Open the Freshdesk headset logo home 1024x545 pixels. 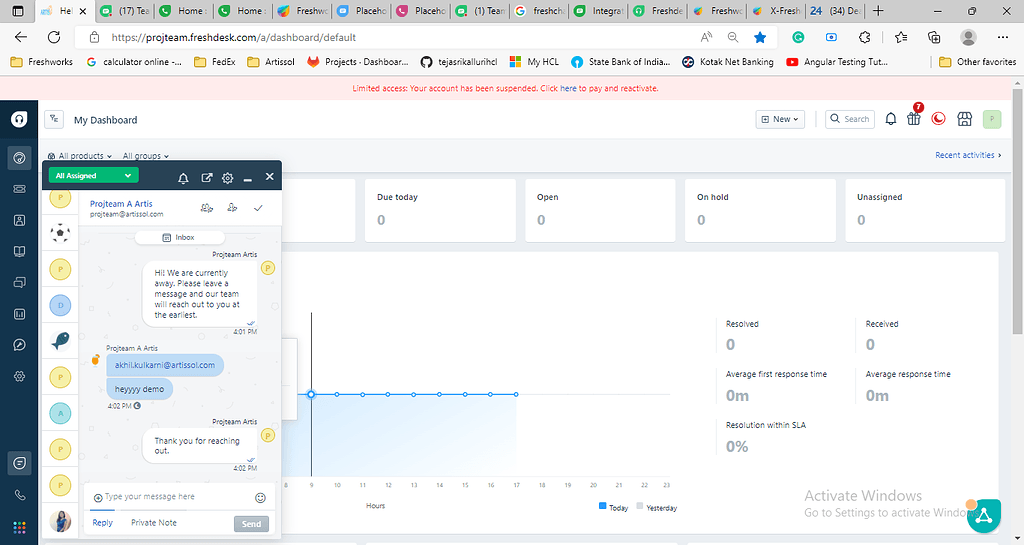19,119
